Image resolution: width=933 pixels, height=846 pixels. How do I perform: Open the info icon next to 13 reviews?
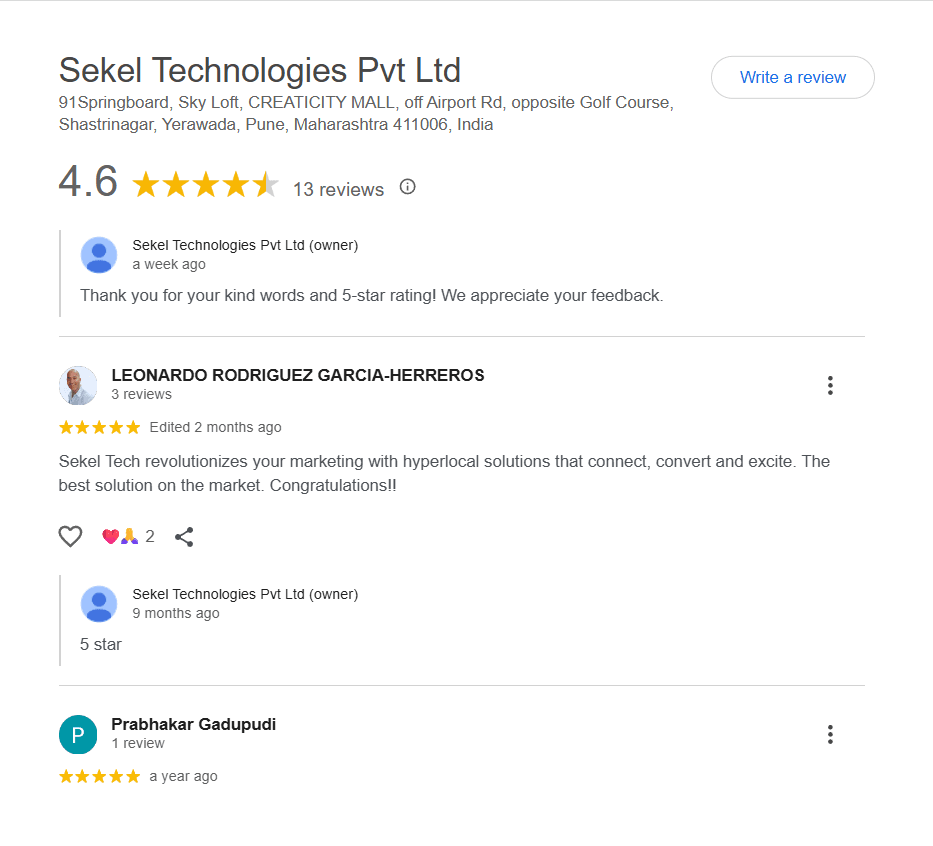point(407,186)
